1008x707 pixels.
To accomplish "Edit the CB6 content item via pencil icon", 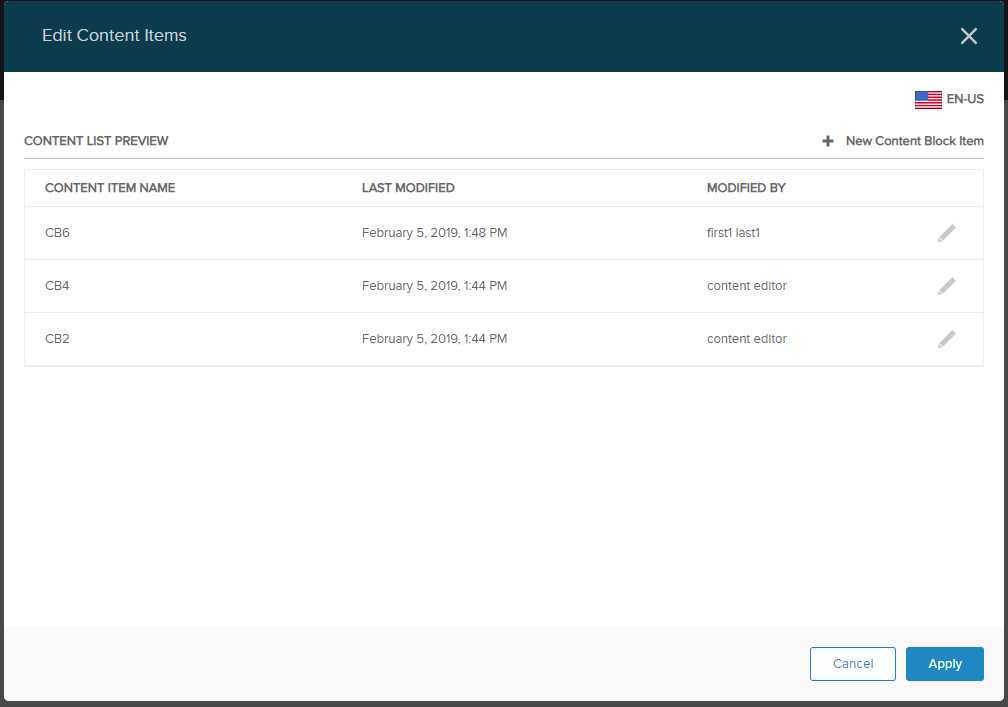I will tap(946, 233).
